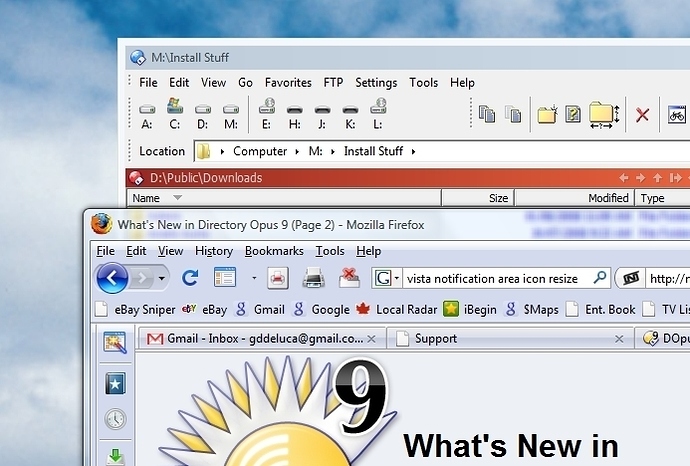This screenshot has height=466, width=690.
Task: Click the gray Print icon in Firefox toolbar
Action: [314, 278]
